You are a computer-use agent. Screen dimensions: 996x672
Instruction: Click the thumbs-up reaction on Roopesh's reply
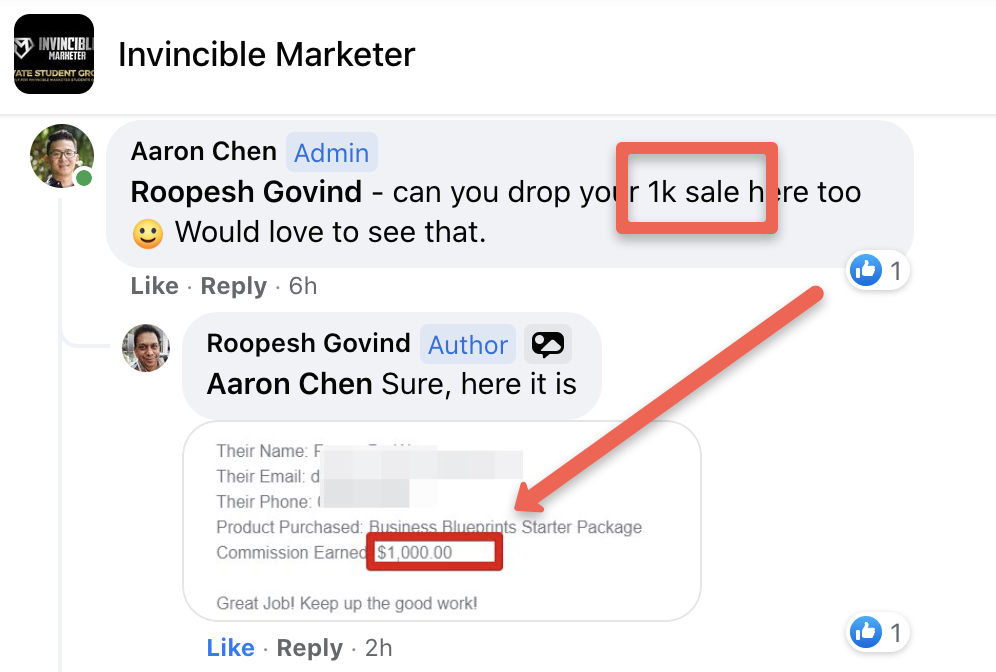[x=866, y=632]
